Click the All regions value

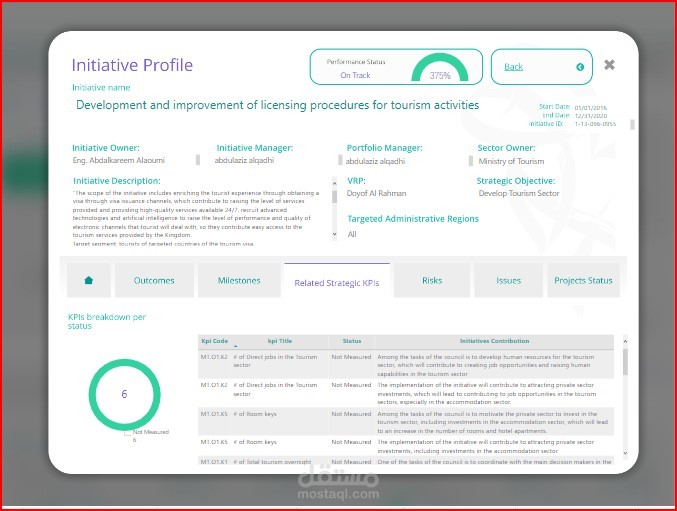[x=352, y=234]
